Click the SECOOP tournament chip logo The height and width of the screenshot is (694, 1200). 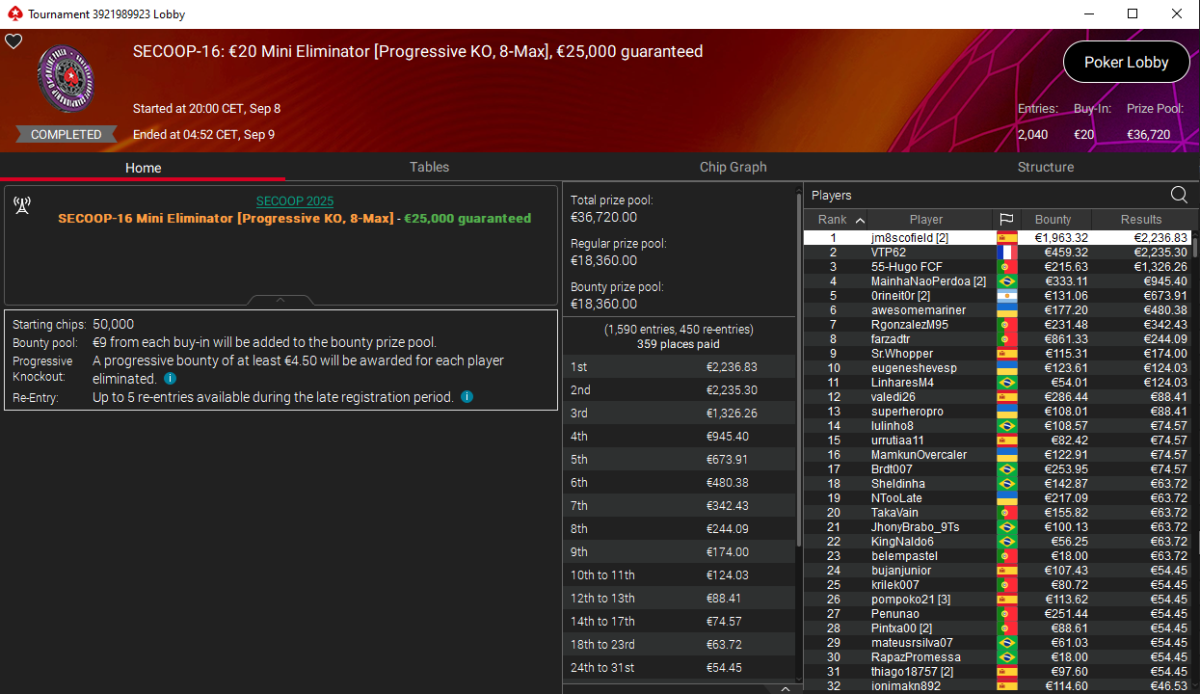66,80
